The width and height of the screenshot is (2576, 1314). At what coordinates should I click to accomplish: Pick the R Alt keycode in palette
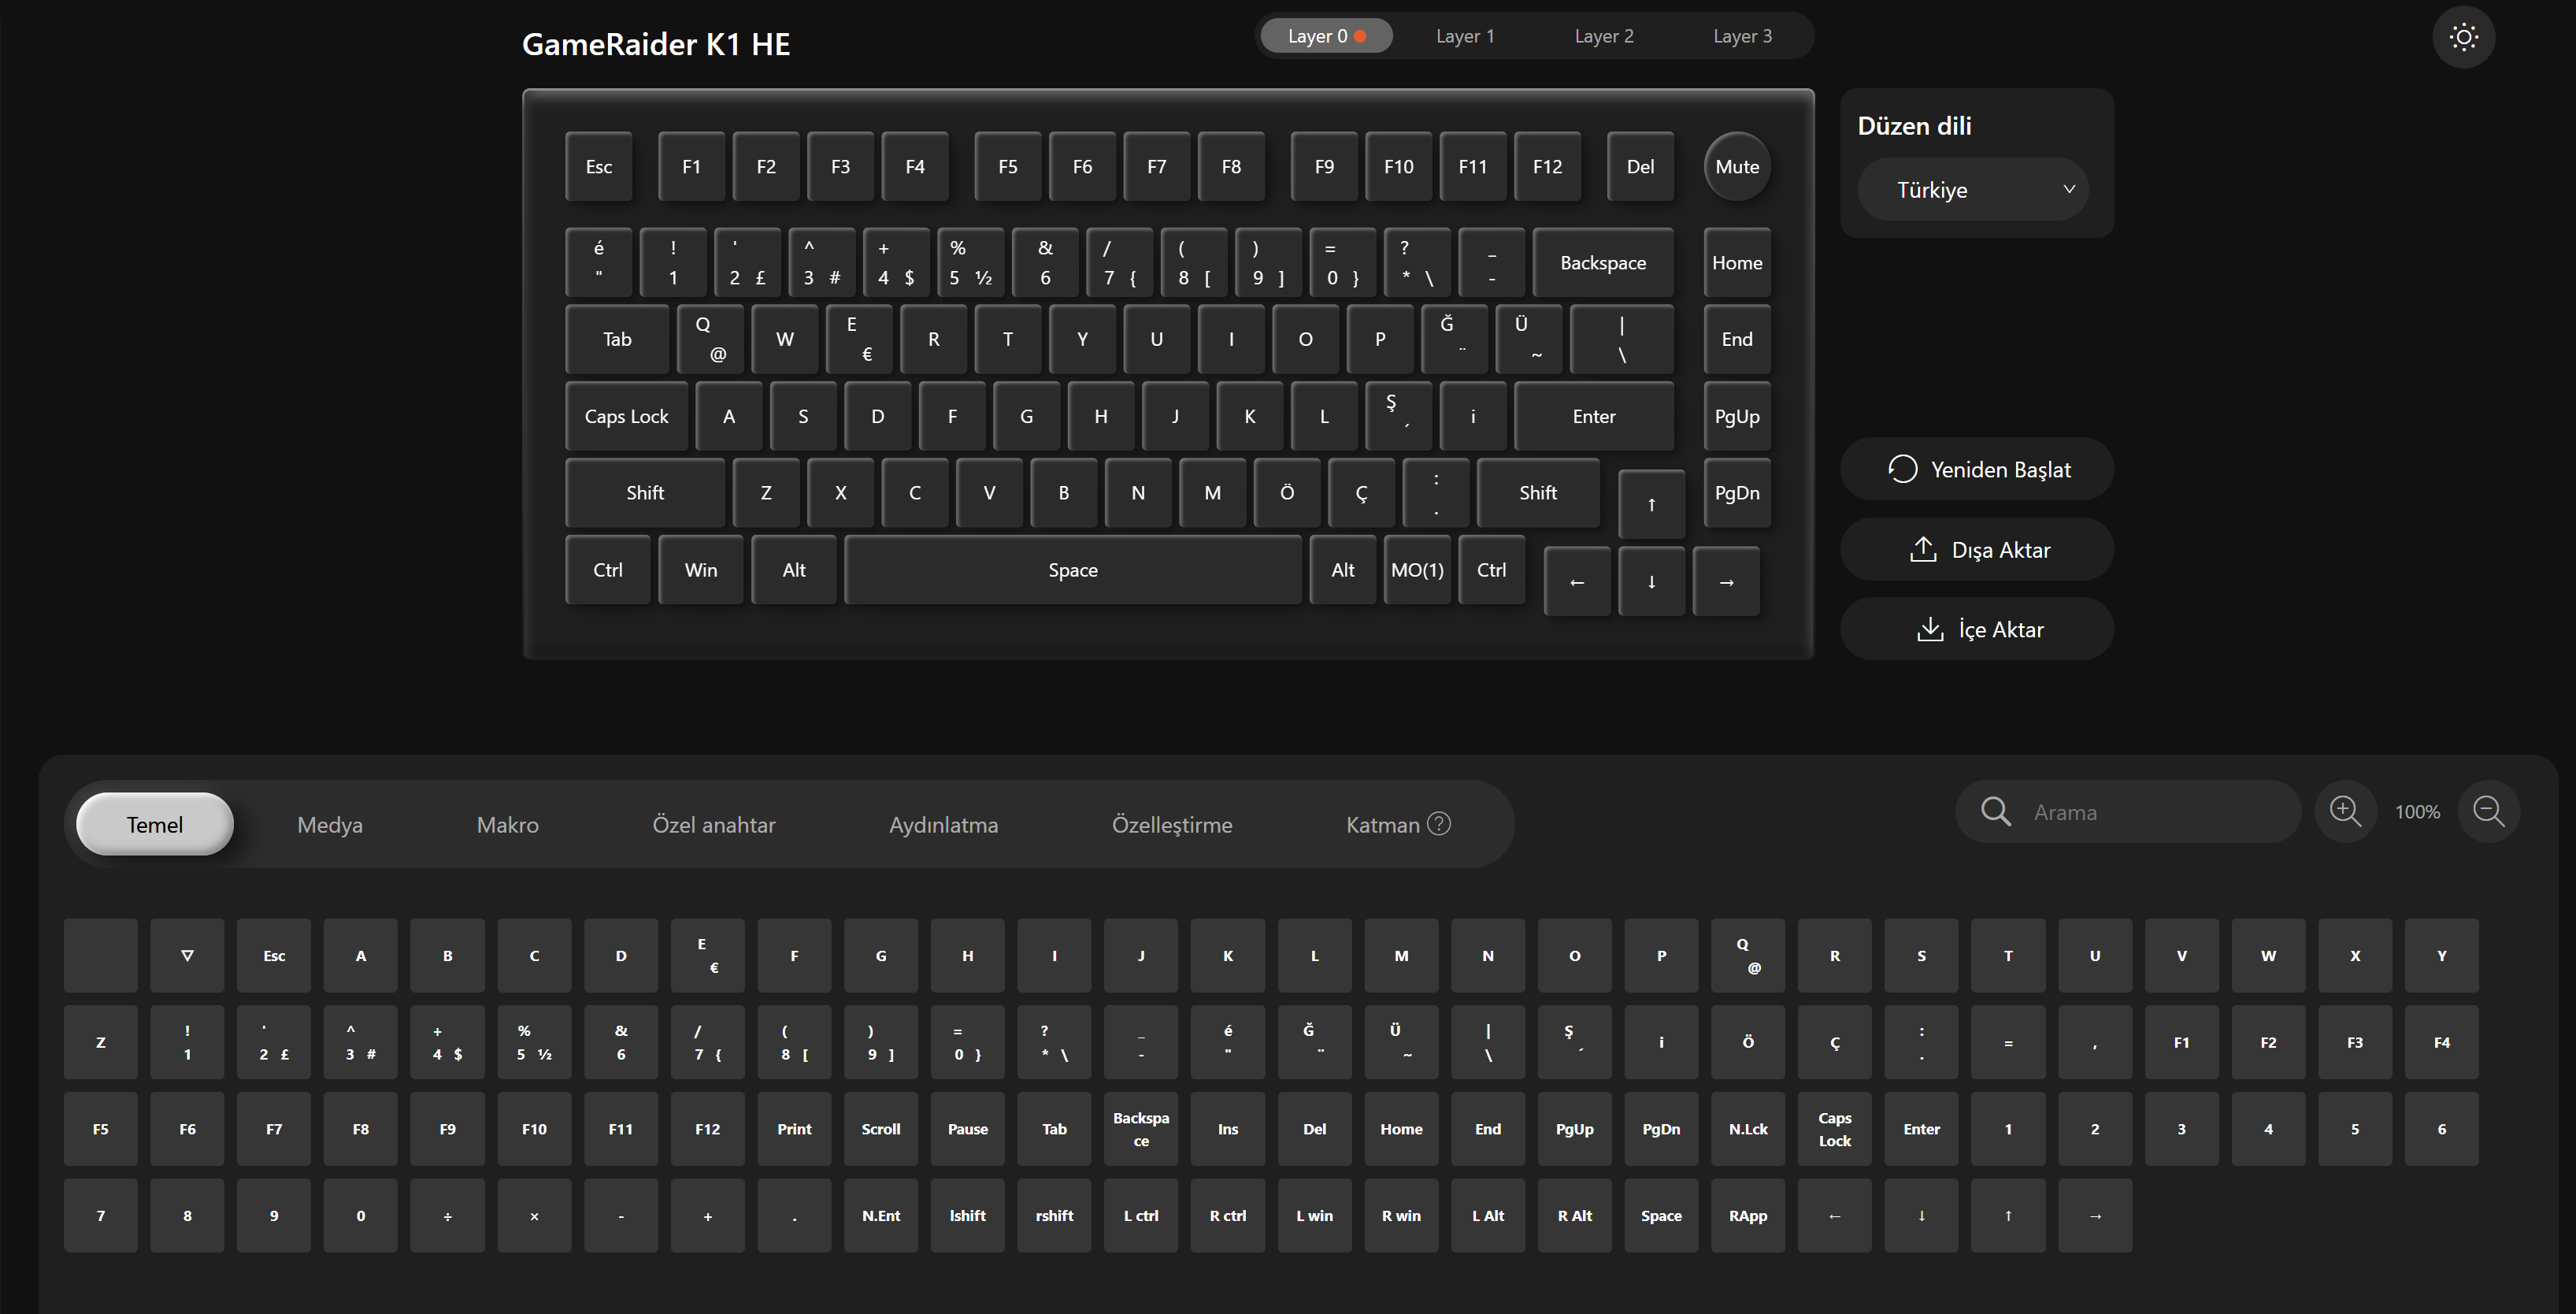pyautogui.click(x=1574, y=1216)
